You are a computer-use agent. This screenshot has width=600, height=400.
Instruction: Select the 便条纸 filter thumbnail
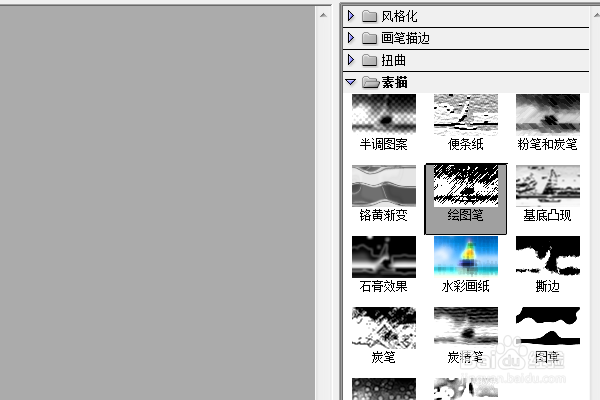466,114
